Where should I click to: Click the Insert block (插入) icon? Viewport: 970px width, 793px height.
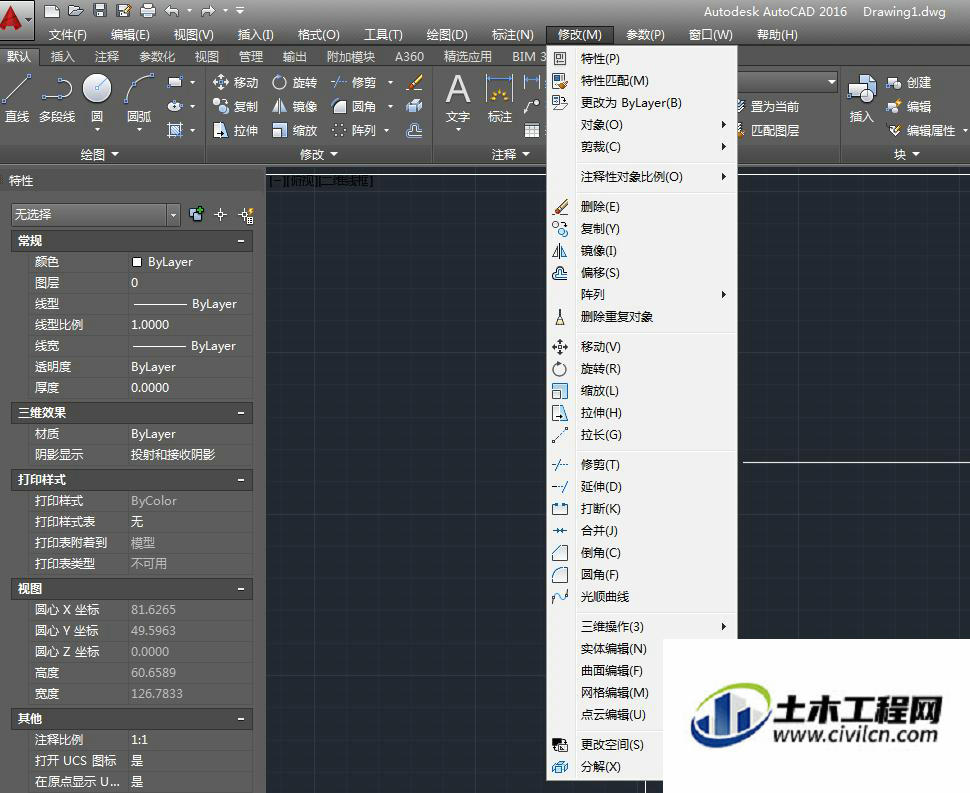[x=861, y=99]
